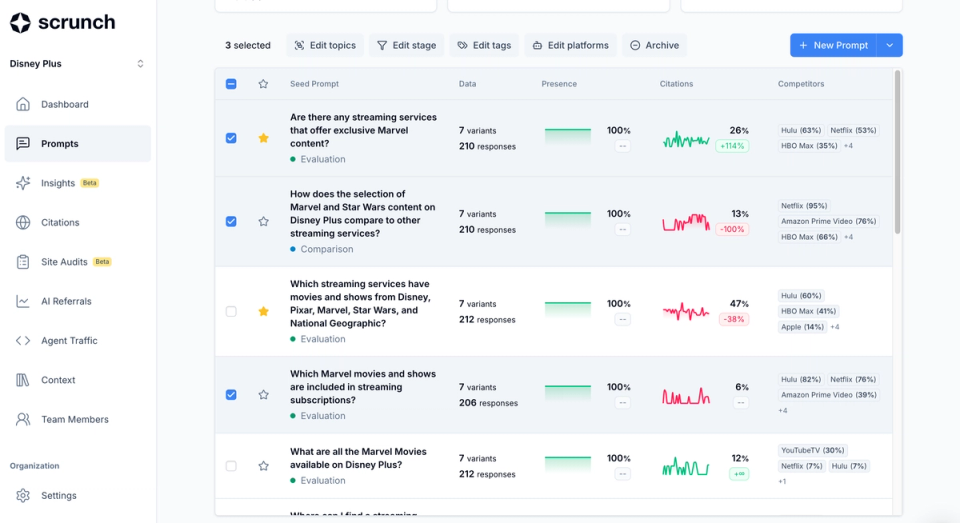Open the Citations globe icon
This screenshot has height=523, width=960.
pyautogui.click(x=23, y=222)
